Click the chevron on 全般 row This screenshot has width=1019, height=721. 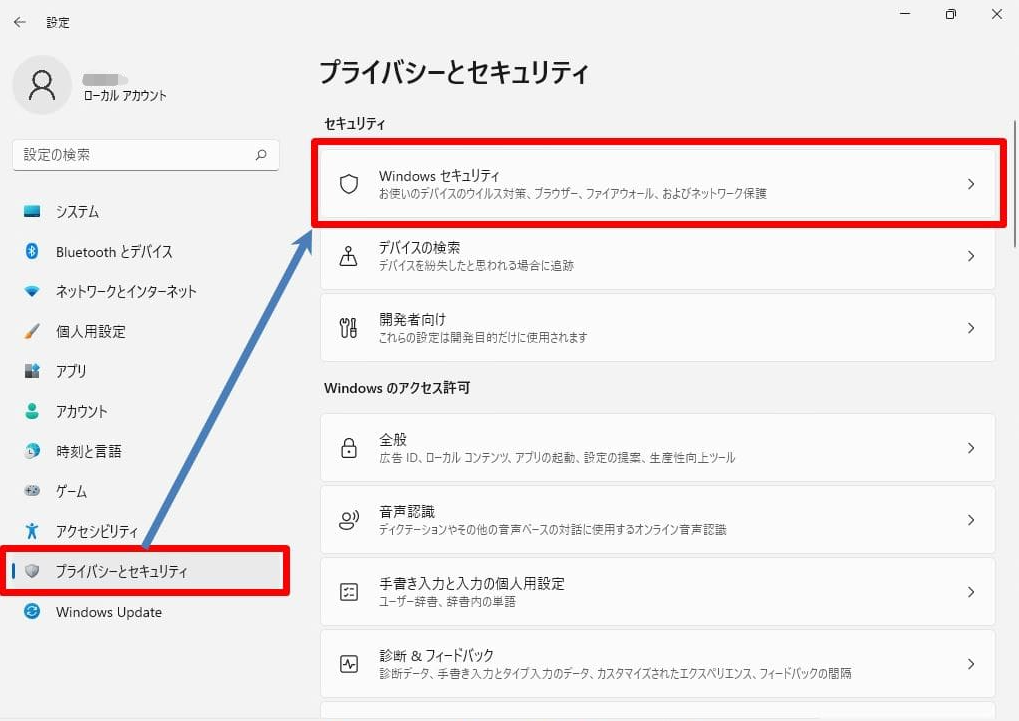pos(971,448)
